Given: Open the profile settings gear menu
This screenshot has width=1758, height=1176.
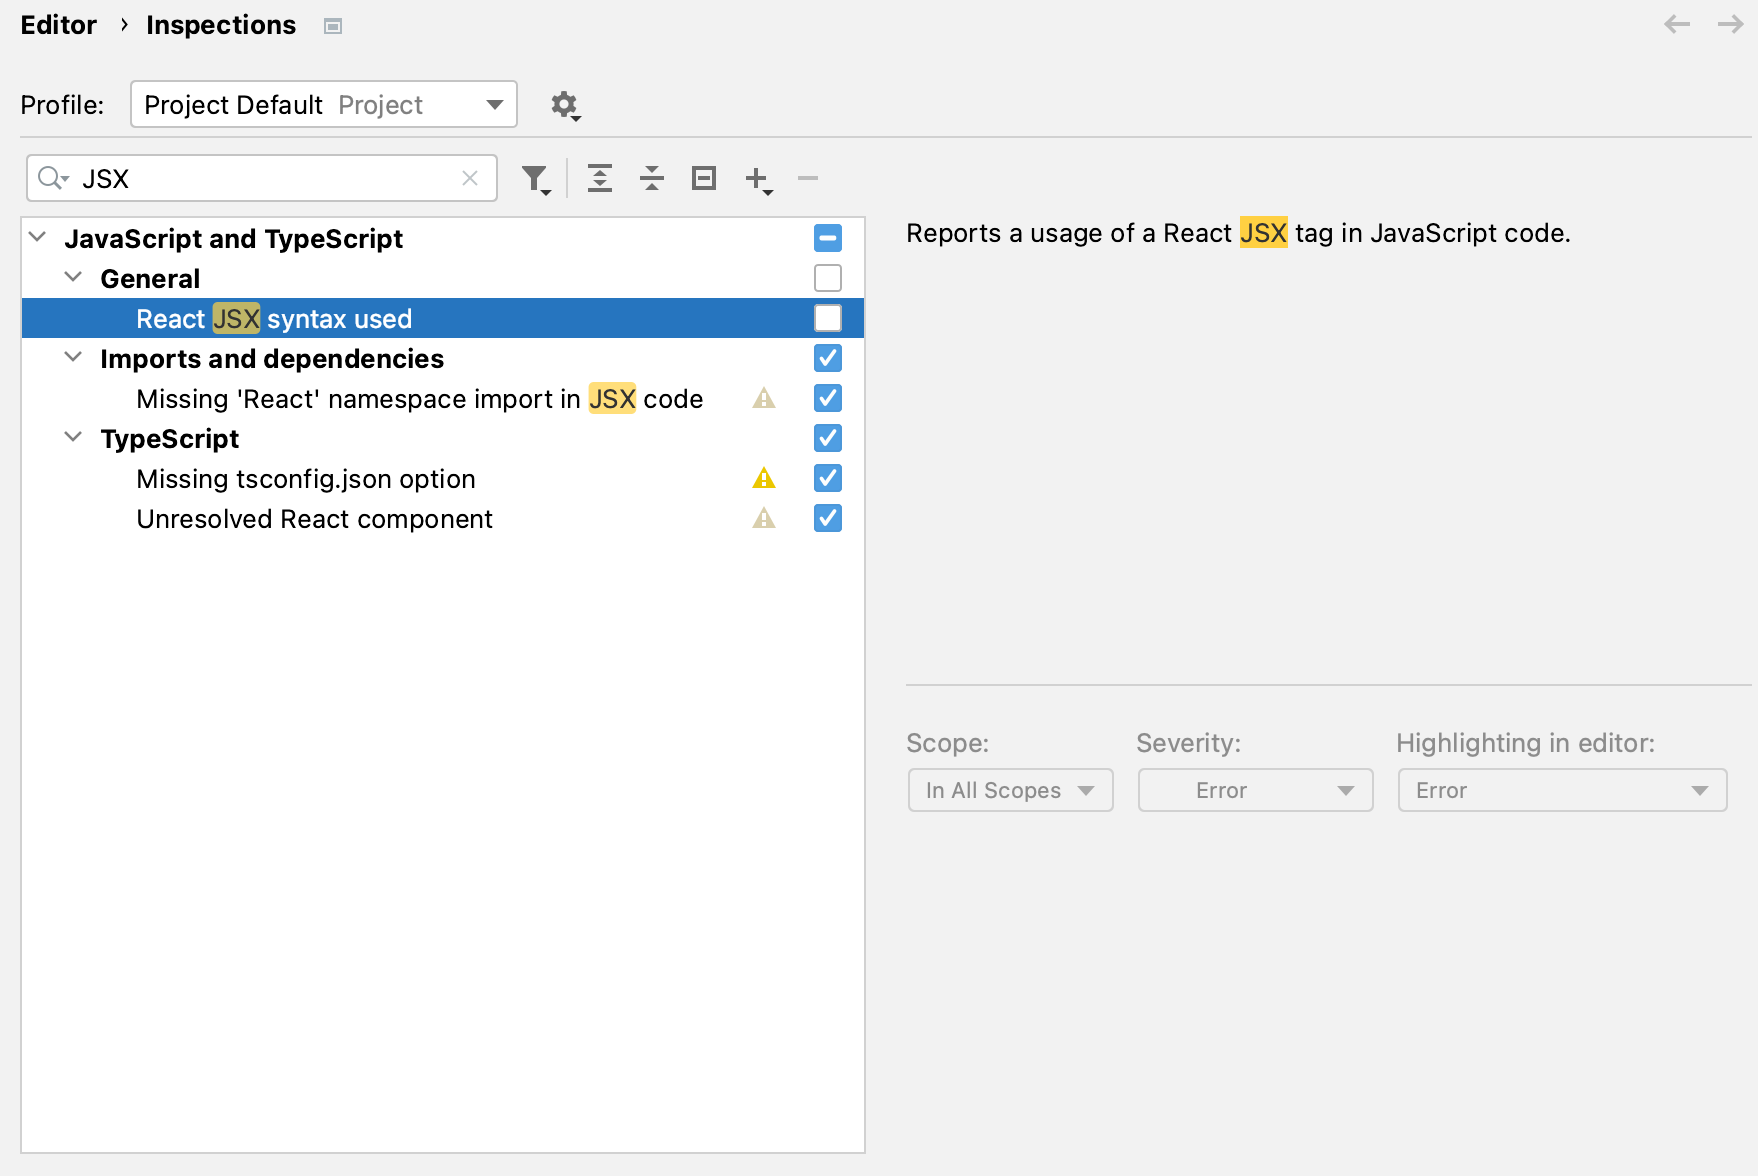Looking at the screenshot, I should point(564,104).
